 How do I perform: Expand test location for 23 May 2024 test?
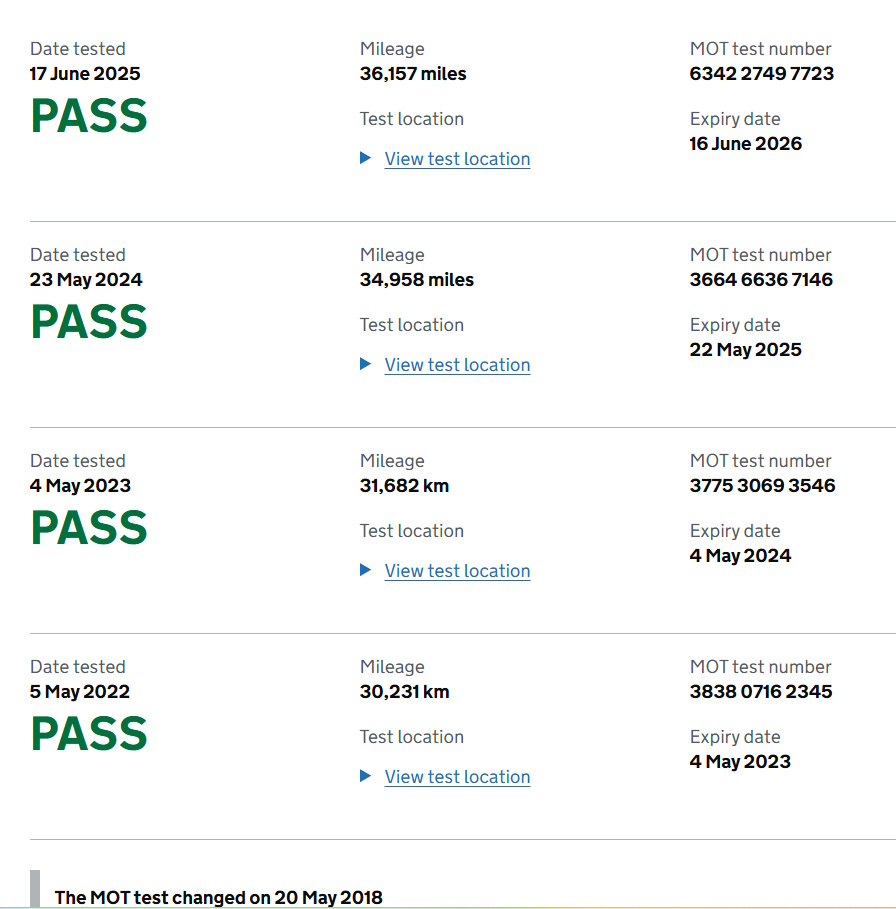coord(457,365)
